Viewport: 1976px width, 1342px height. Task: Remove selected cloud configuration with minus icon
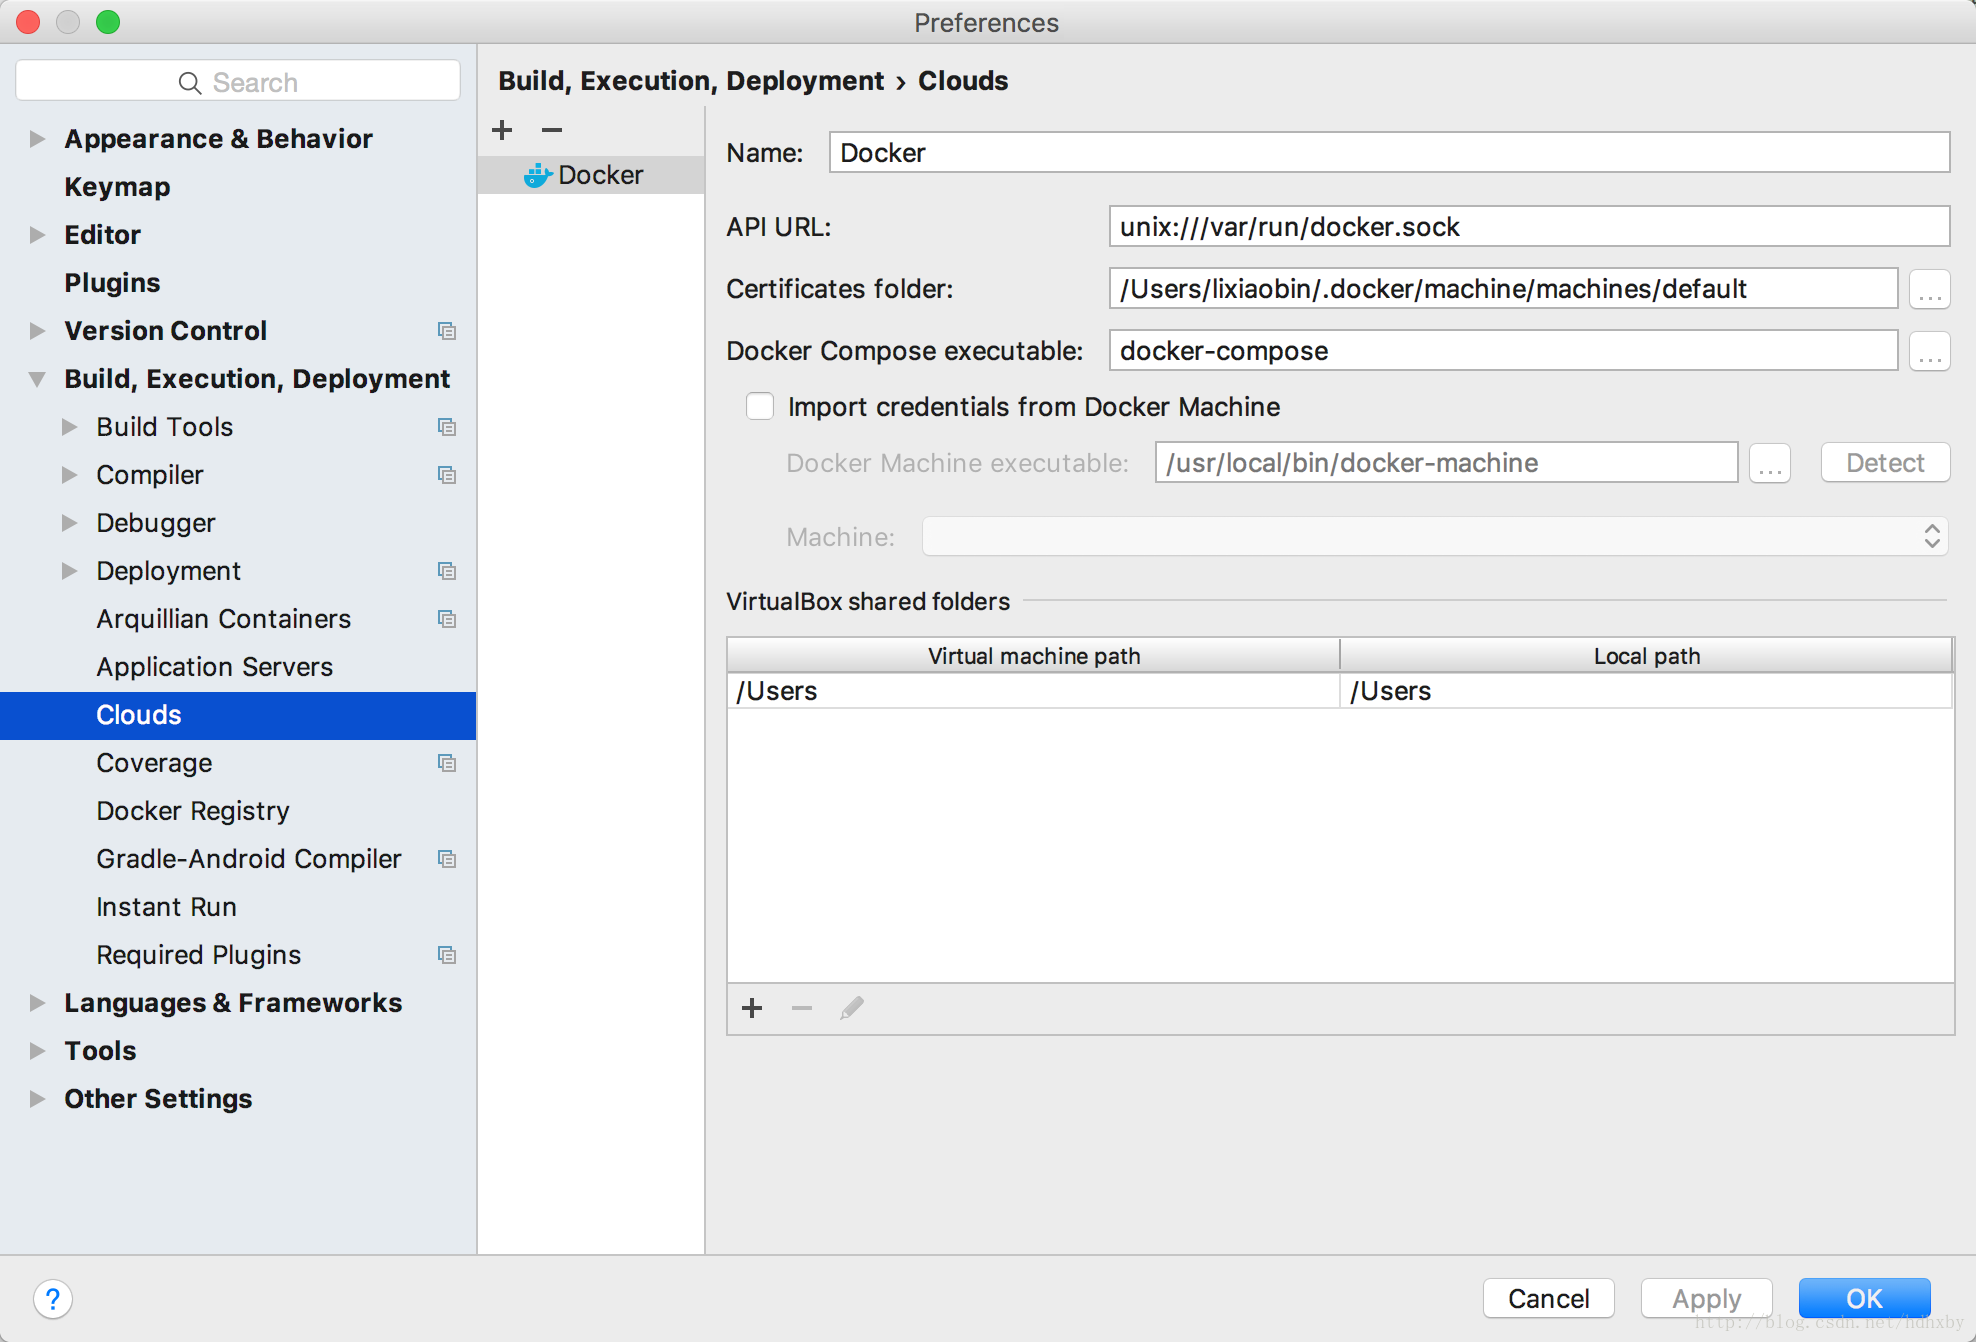tap(552, 130)
